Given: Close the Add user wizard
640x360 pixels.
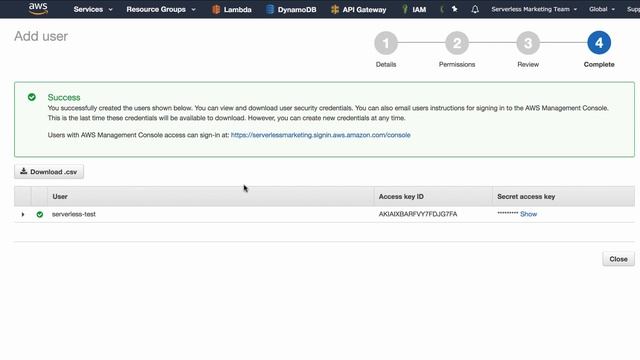Looking at the screenshot, I should pyautogui.click(x=618, y=259).
